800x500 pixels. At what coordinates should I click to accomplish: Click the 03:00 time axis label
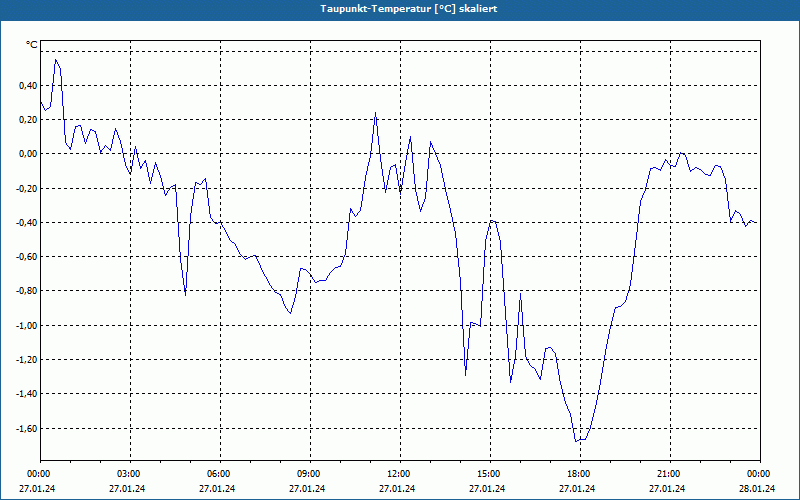pos(128,474)
